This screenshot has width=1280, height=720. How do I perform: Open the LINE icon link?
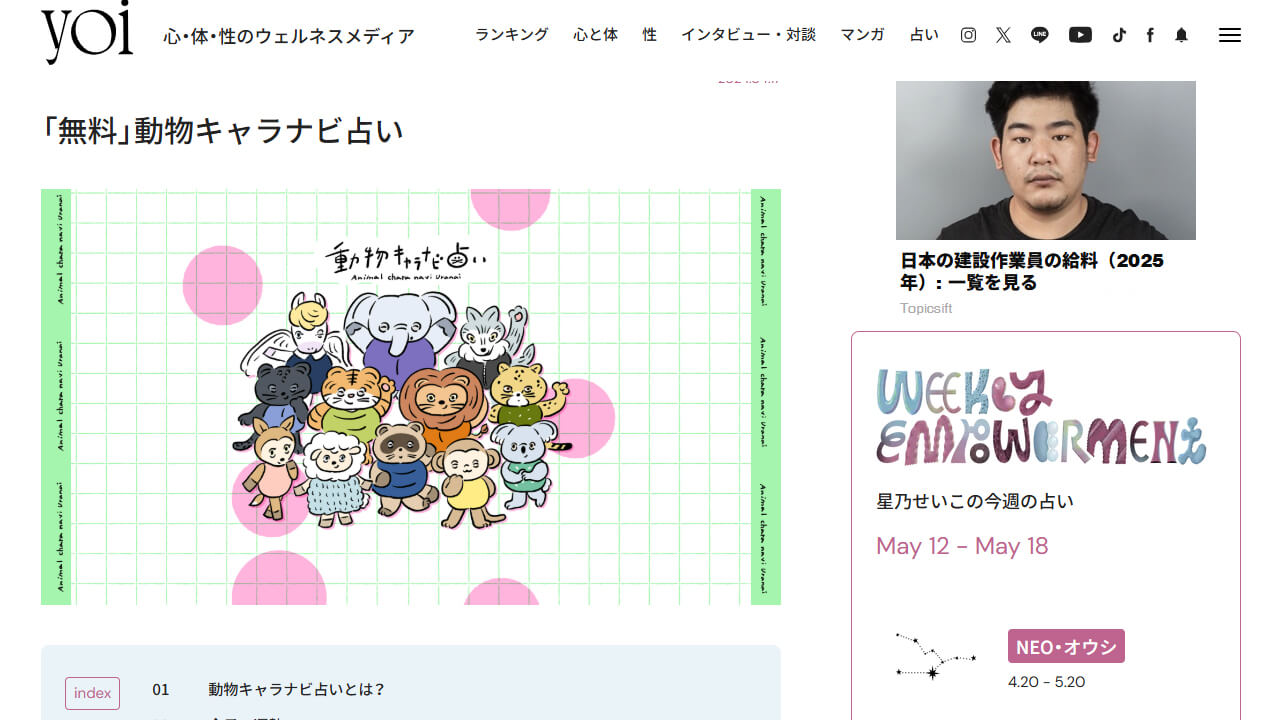[1040, 35]
